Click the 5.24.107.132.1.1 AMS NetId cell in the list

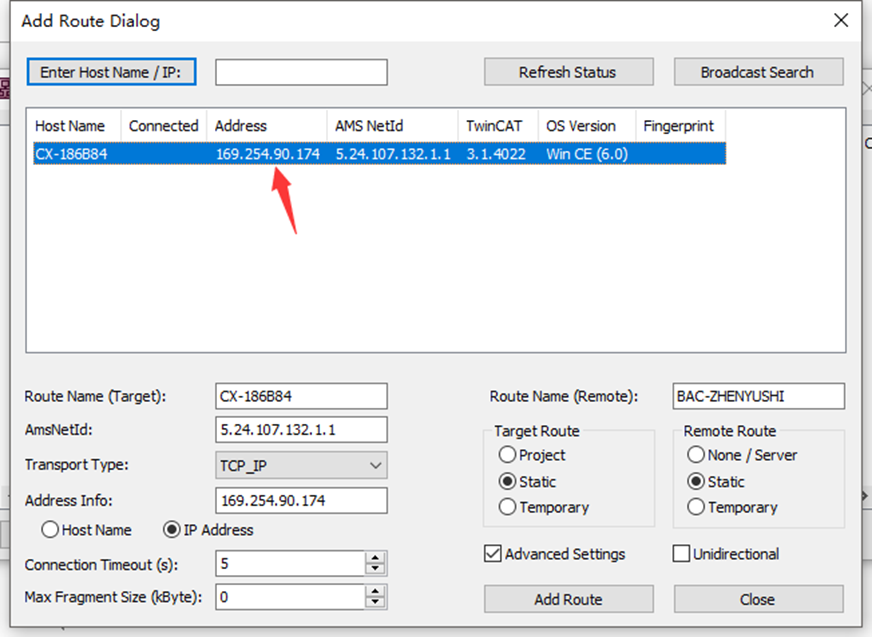393,154
